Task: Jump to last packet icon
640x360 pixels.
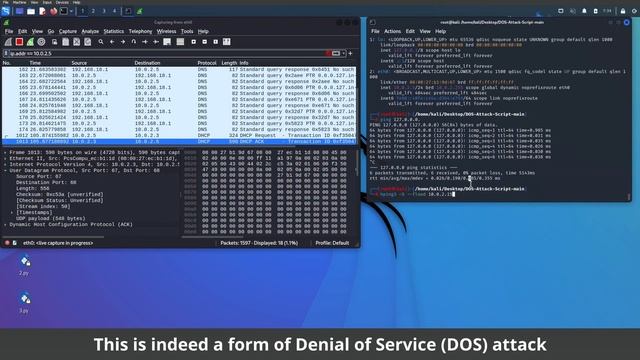Action: [156, 42]
